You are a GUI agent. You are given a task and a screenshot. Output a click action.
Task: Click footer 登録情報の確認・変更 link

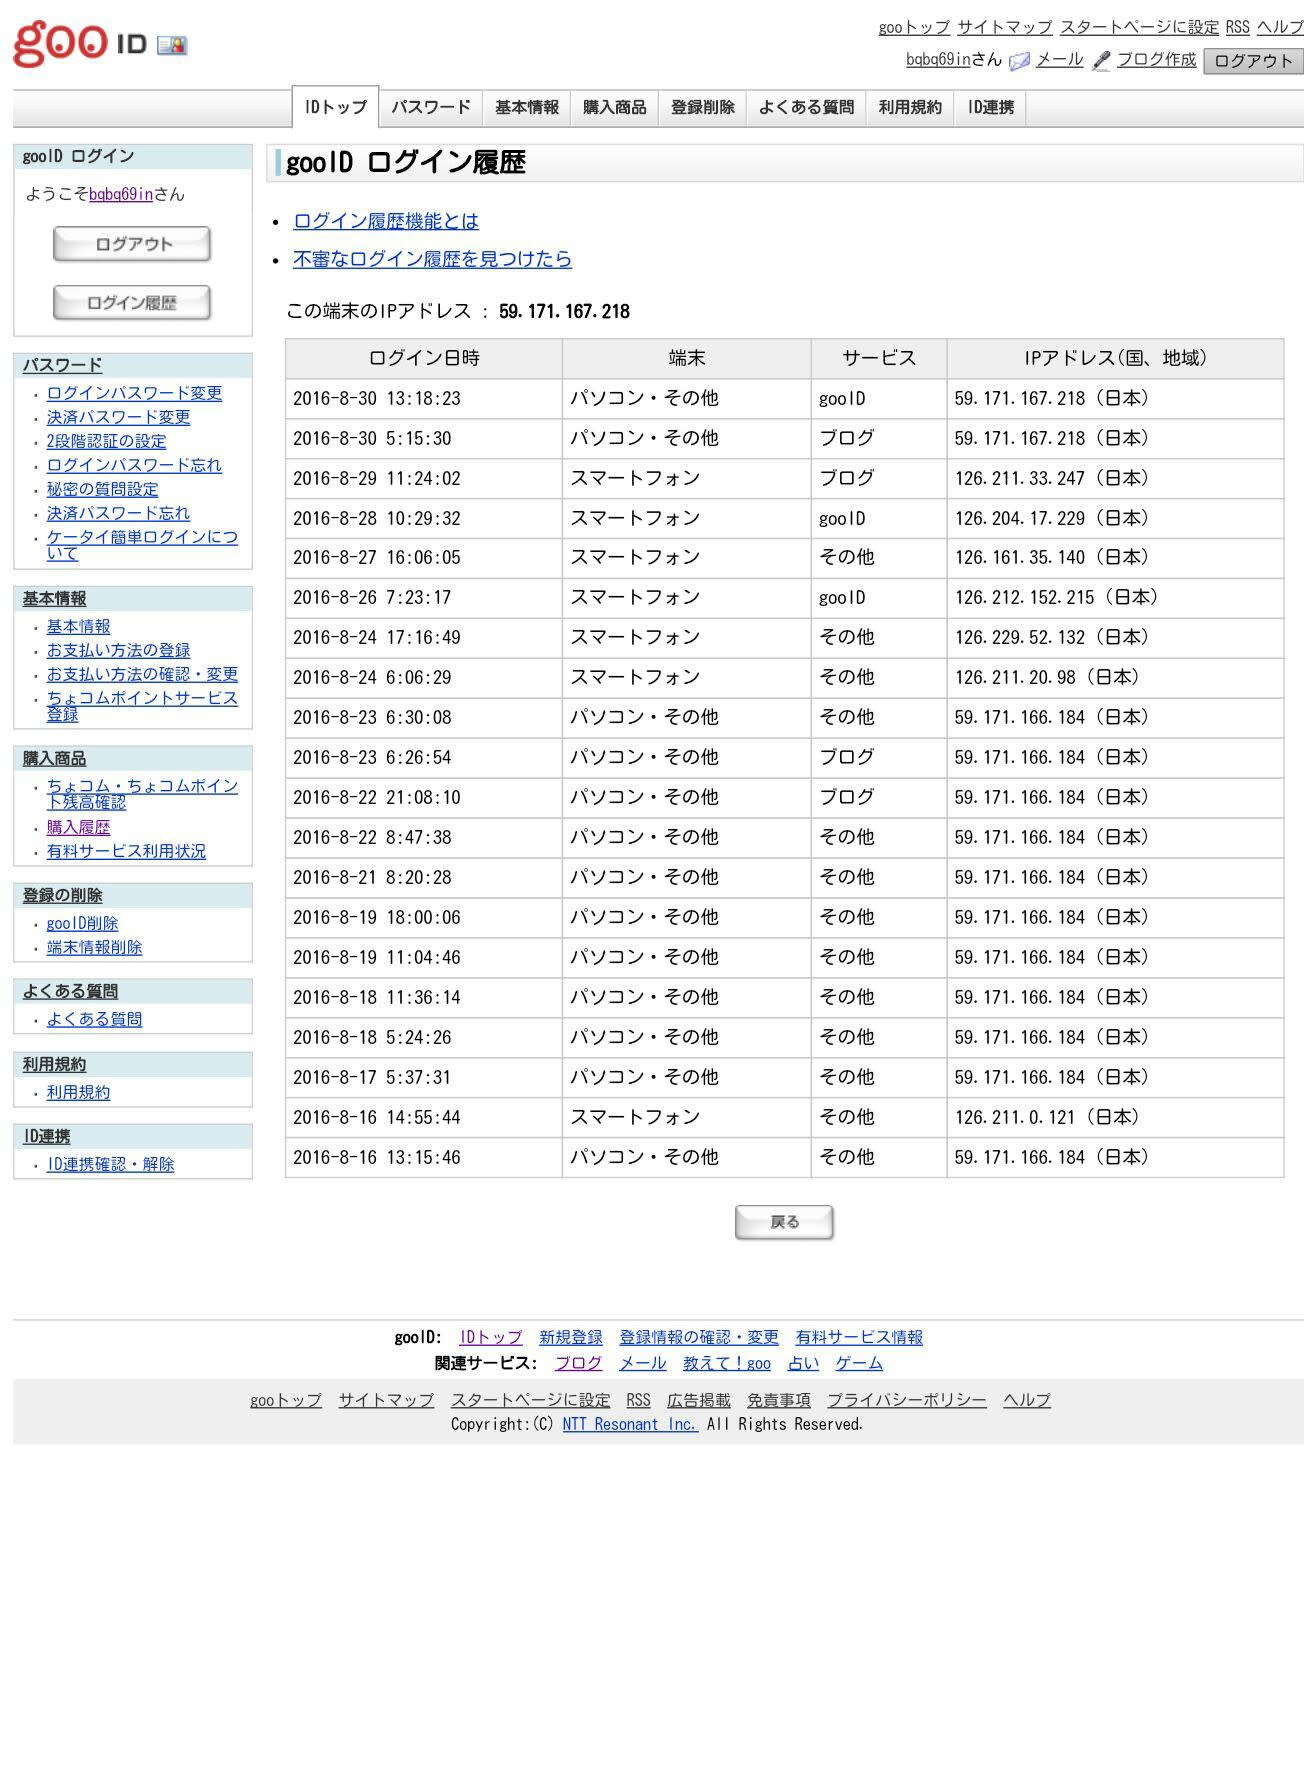click(x=699, y=1337)
